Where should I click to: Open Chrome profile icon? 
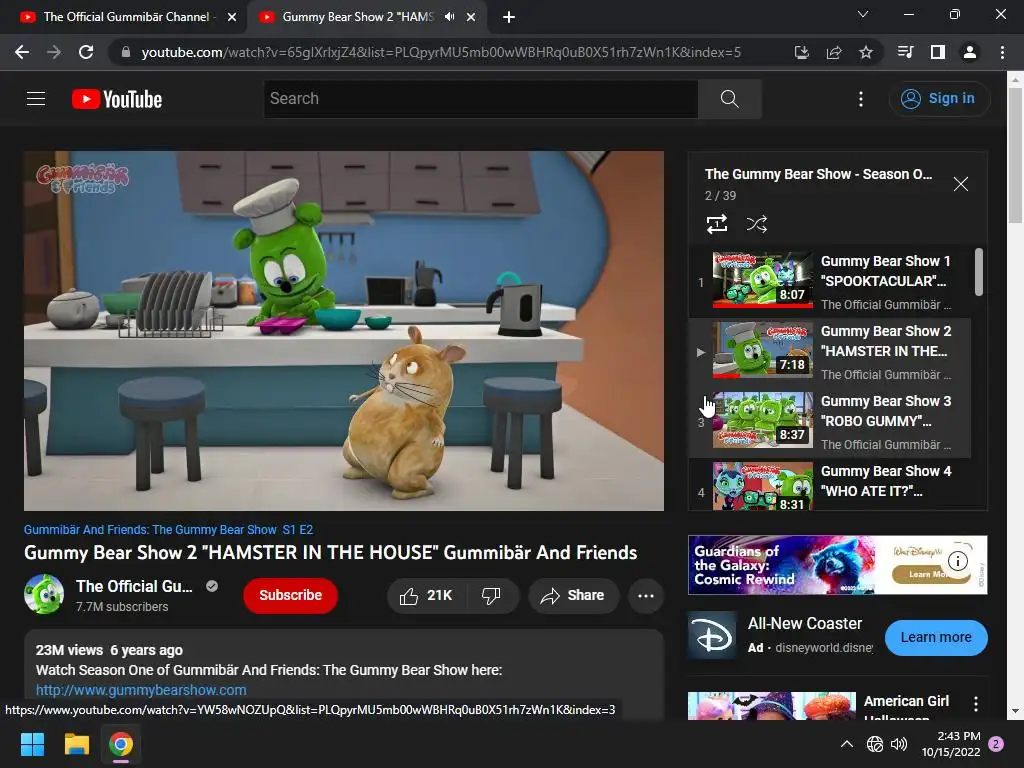coord(970,52)
